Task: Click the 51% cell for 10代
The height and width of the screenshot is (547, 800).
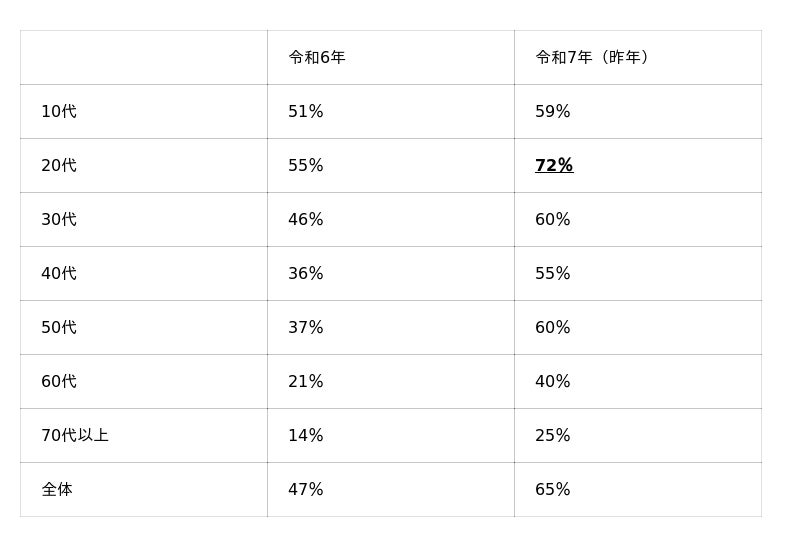Action: (x=306, y=112)
